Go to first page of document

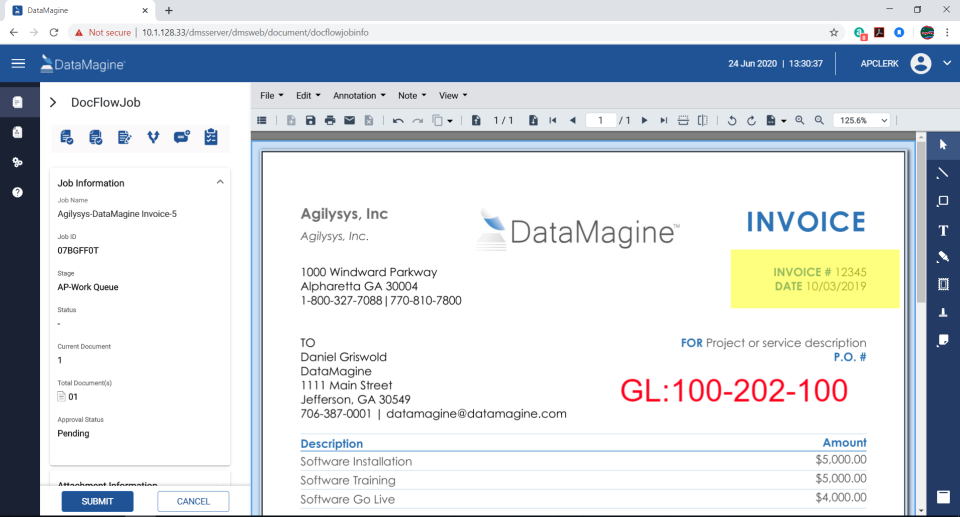coord(553,121)
